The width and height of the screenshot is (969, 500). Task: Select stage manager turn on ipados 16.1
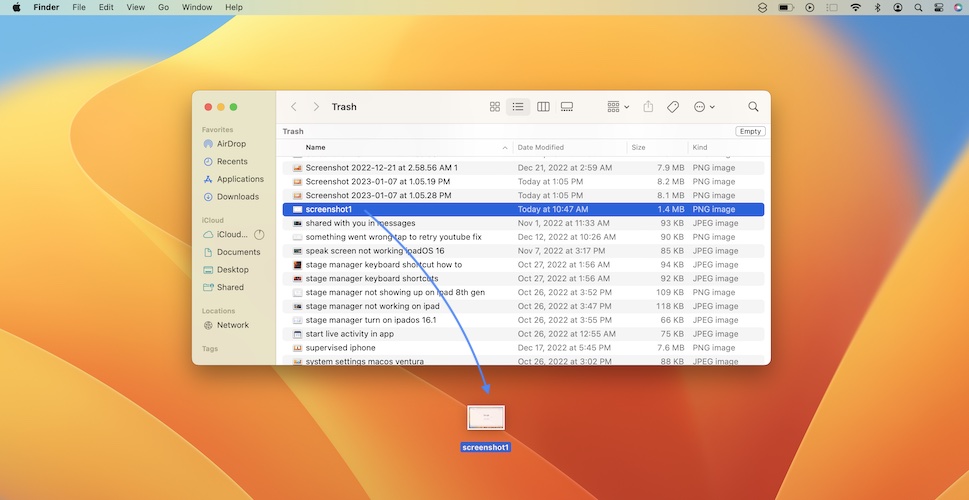click(523, 320)
